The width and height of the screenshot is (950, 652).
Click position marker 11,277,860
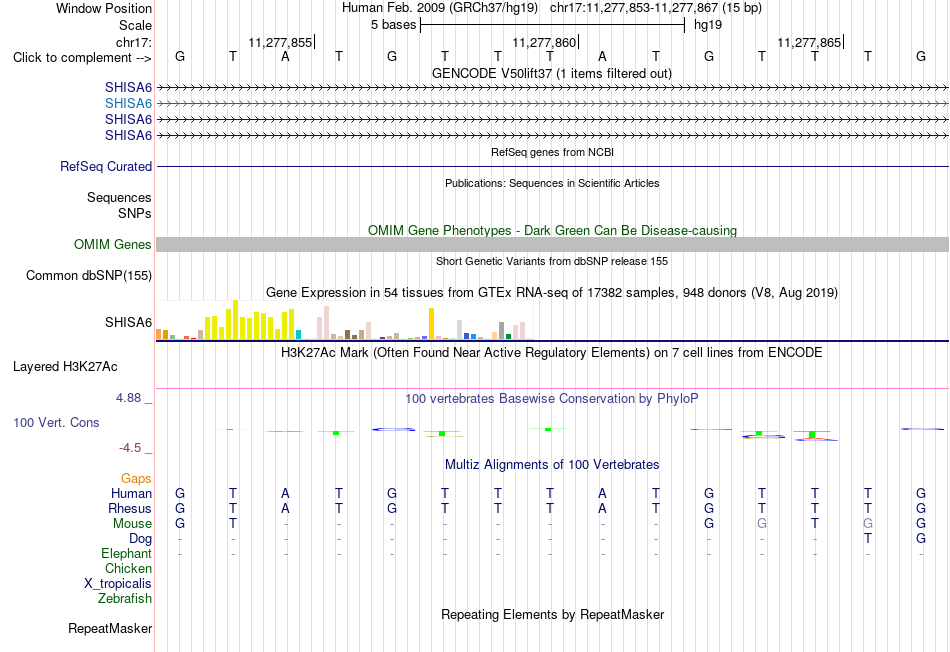pos(544,42)
